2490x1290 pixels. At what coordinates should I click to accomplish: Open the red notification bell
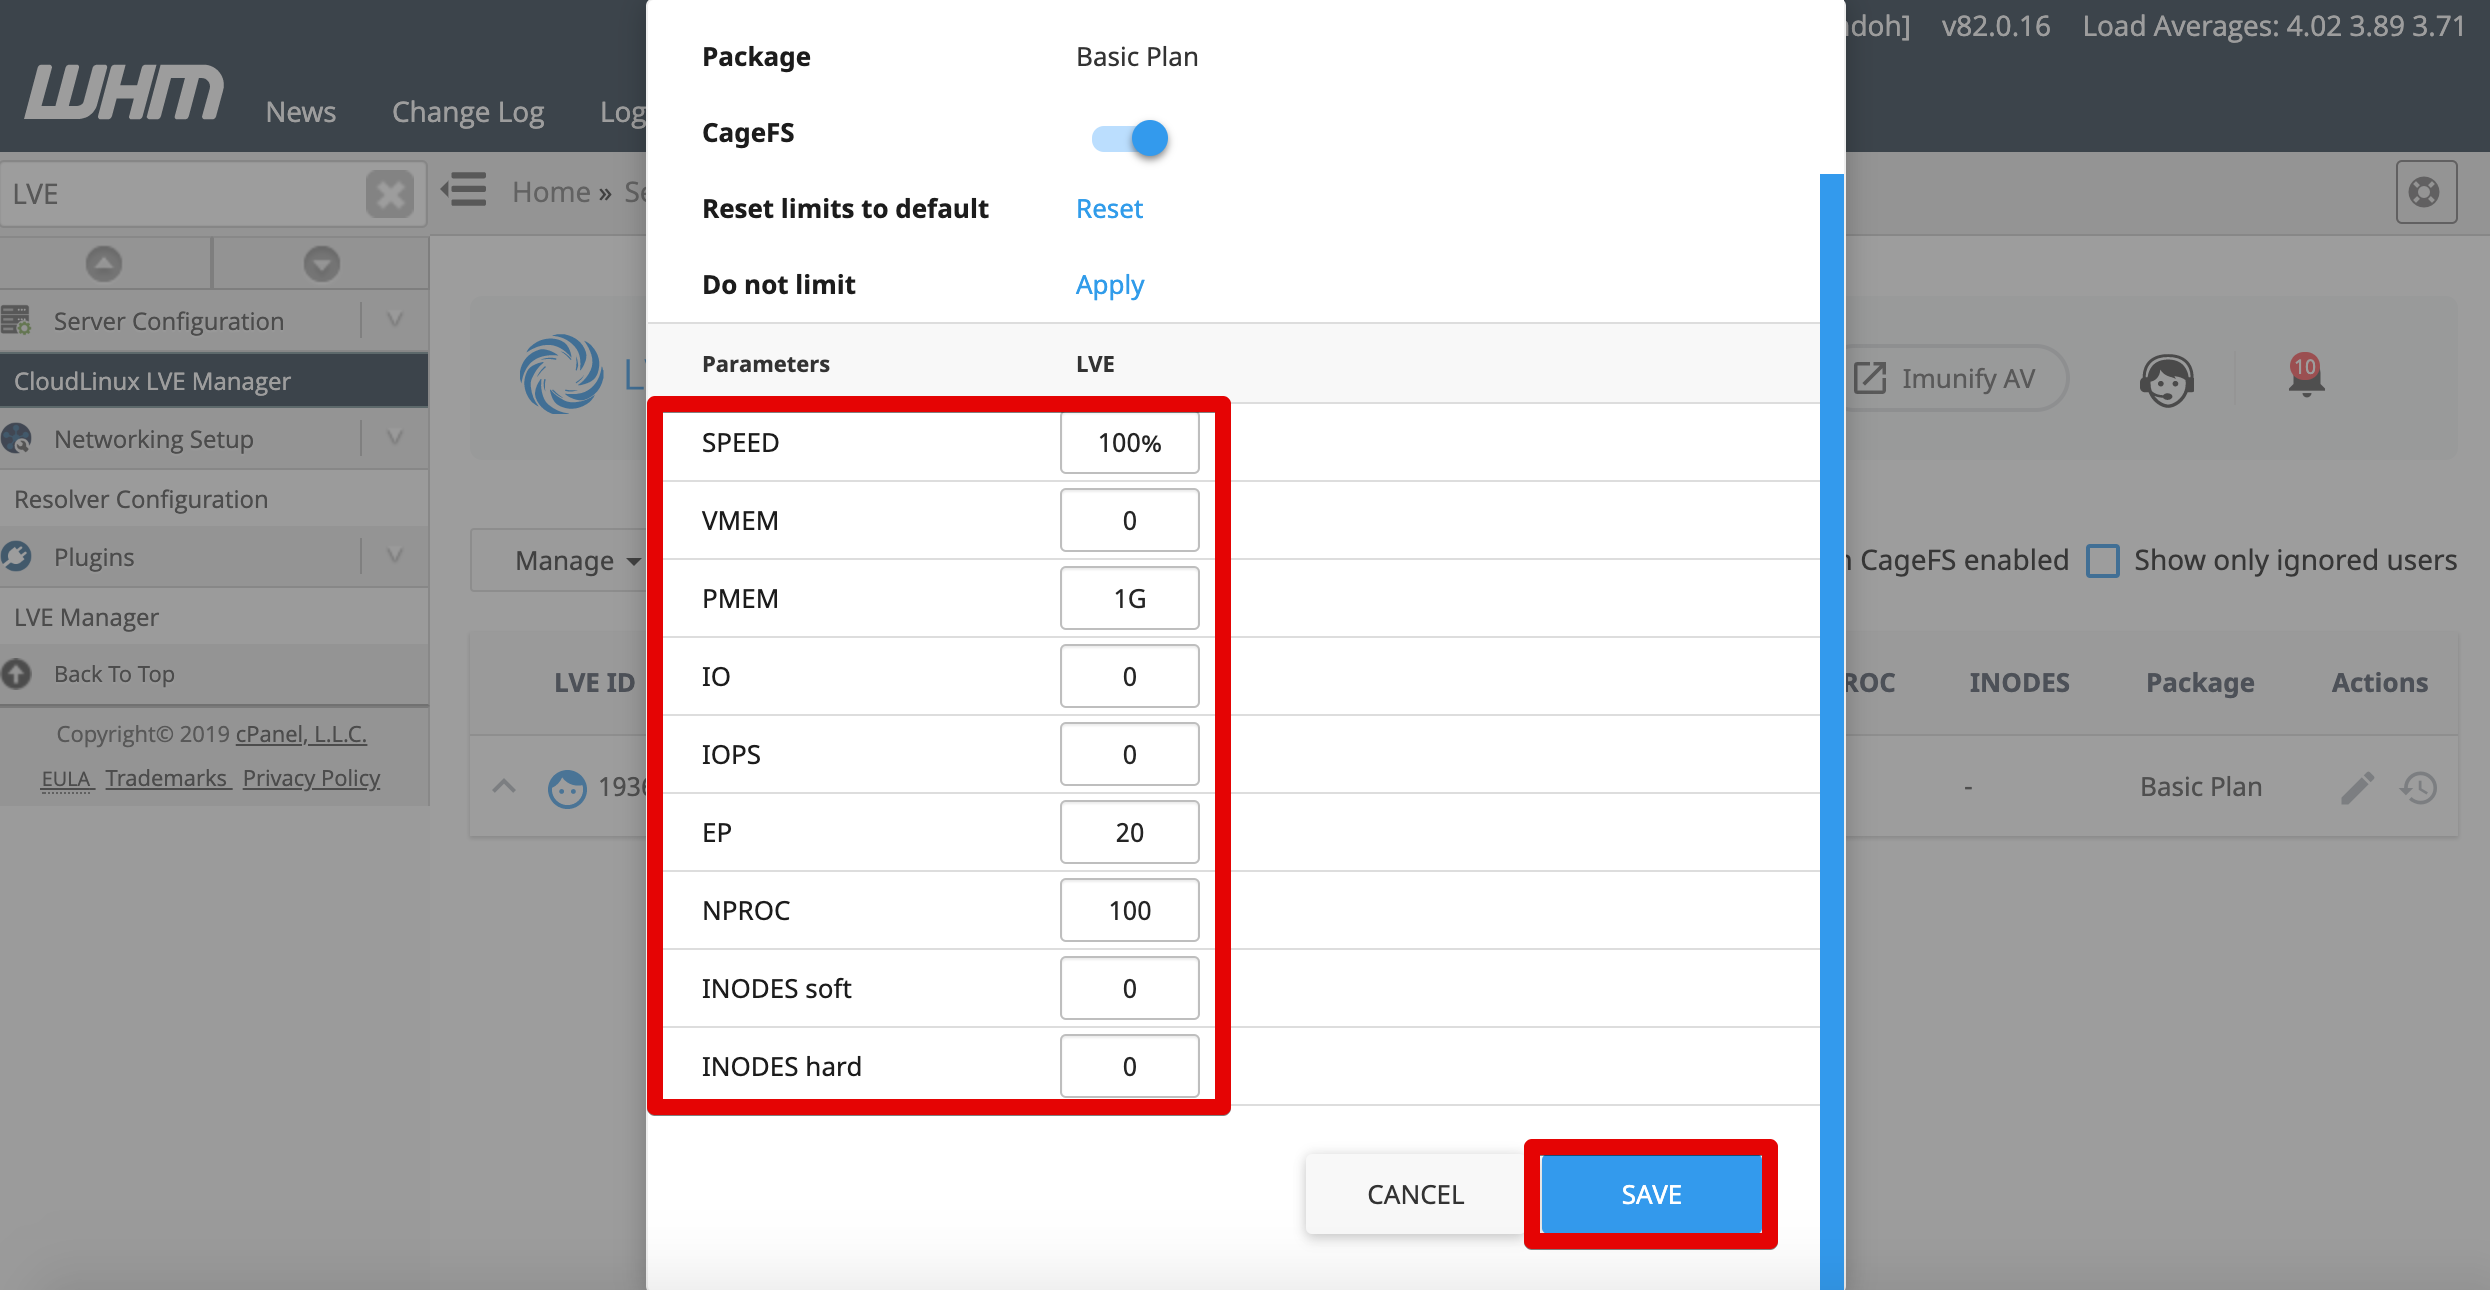coord(2306,376)
